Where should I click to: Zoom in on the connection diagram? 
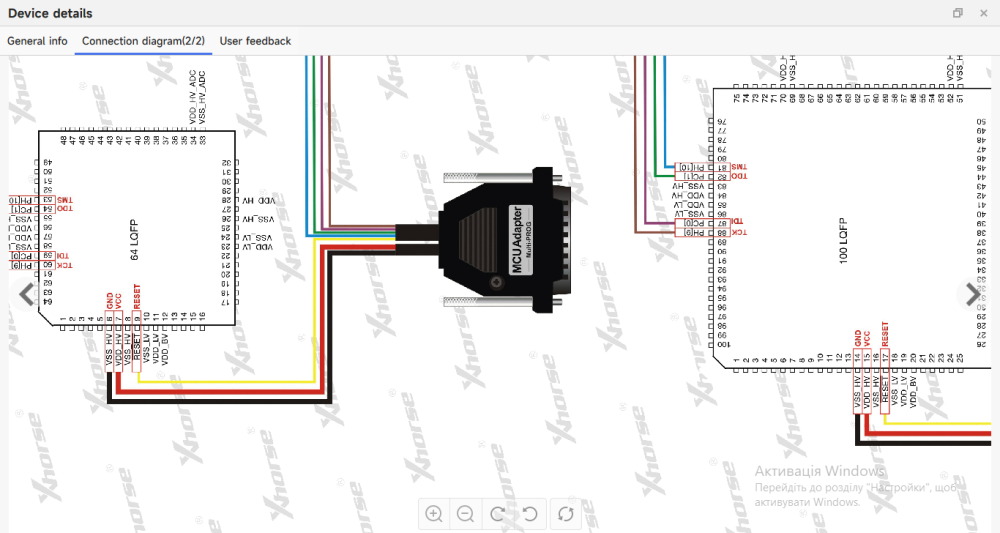[434, 514]
